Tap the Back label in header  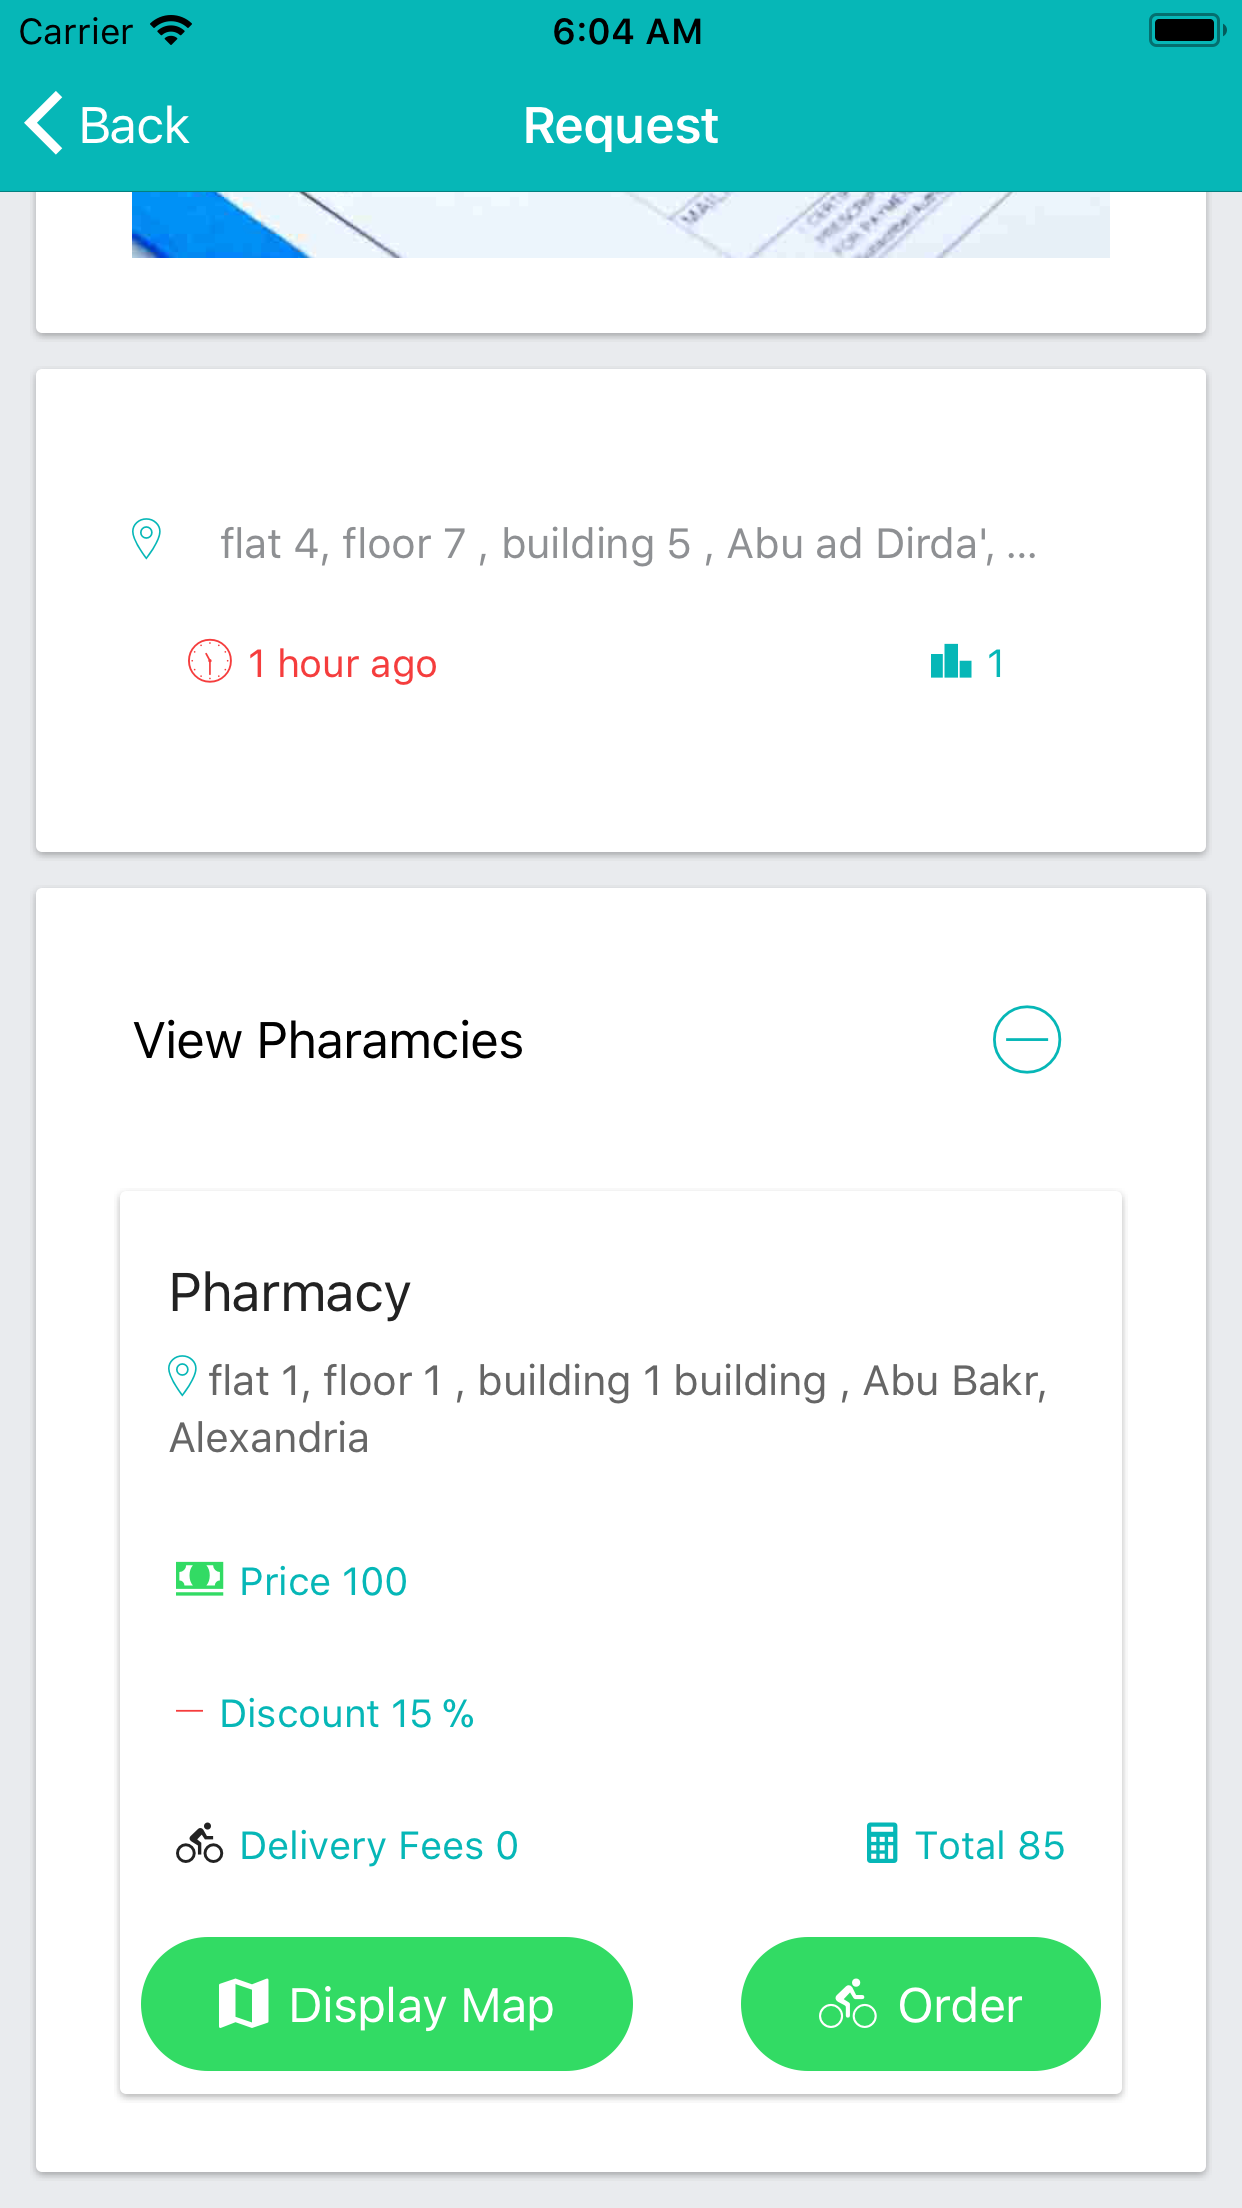[134, 126]
